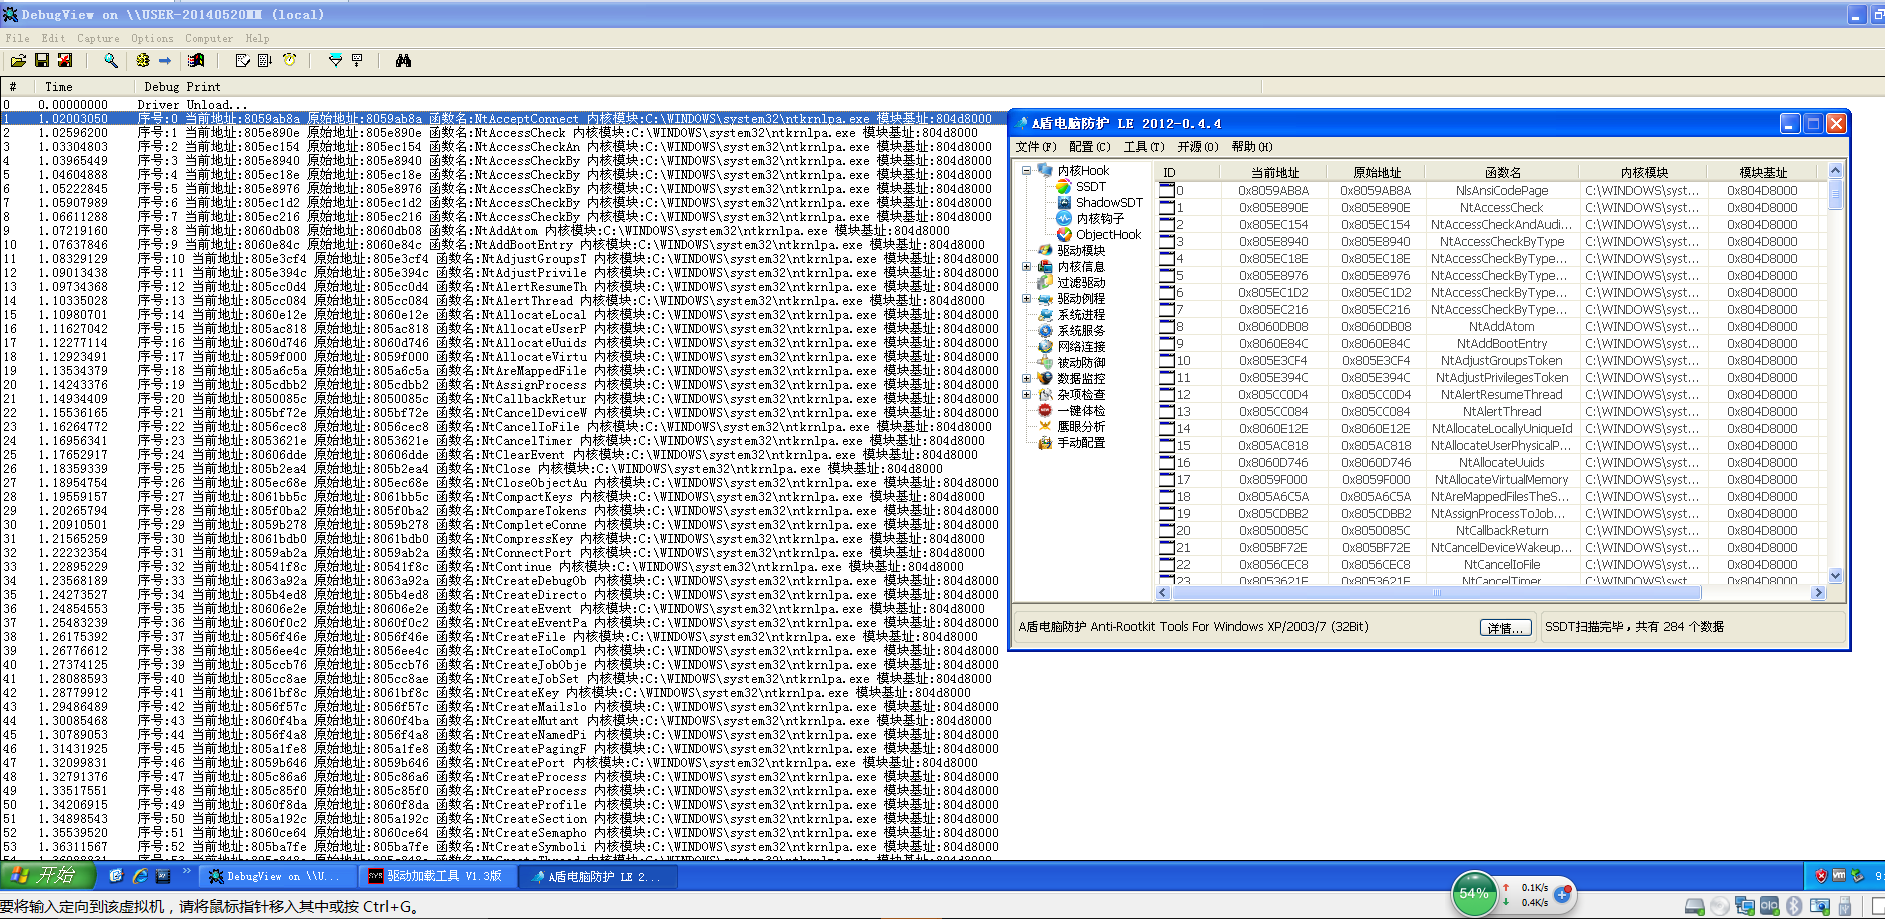Open 被动防御 in the sidebar tree

(x=1081, y=363)
